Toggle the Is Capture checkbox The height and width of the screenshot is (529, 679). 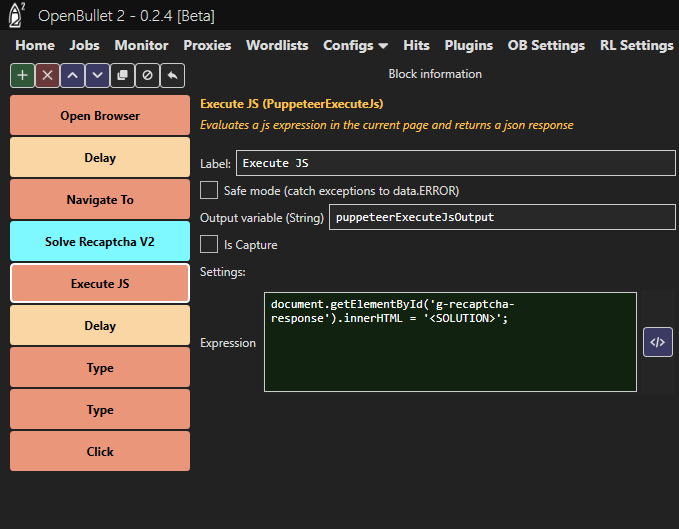pos(209,244)
